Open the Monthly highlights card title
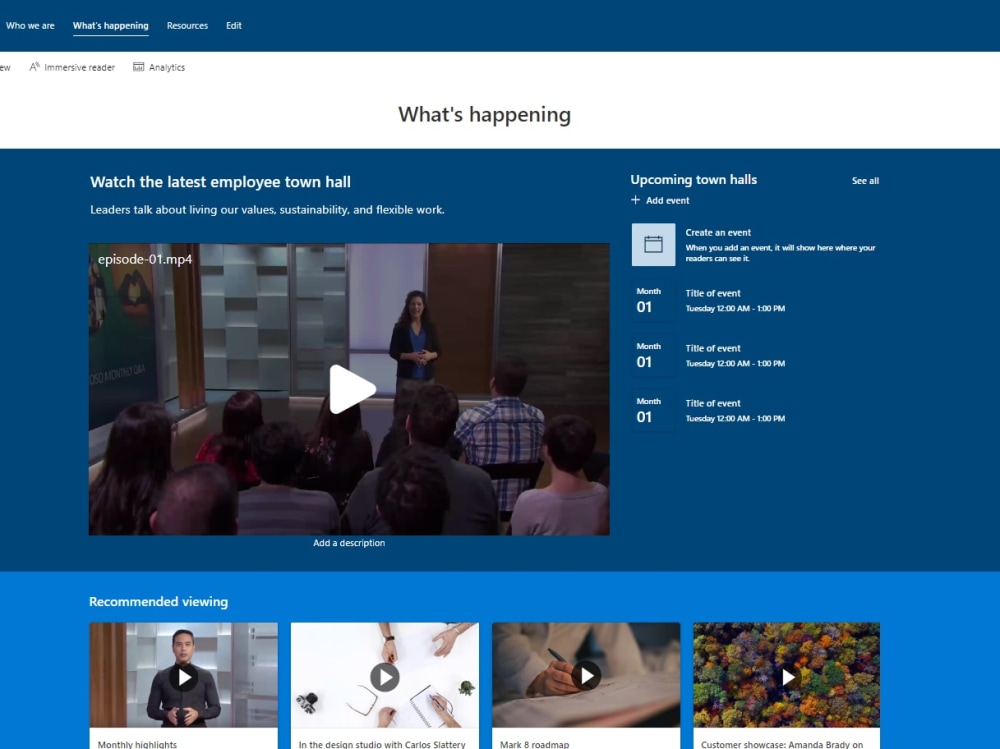 click(137, 744)
